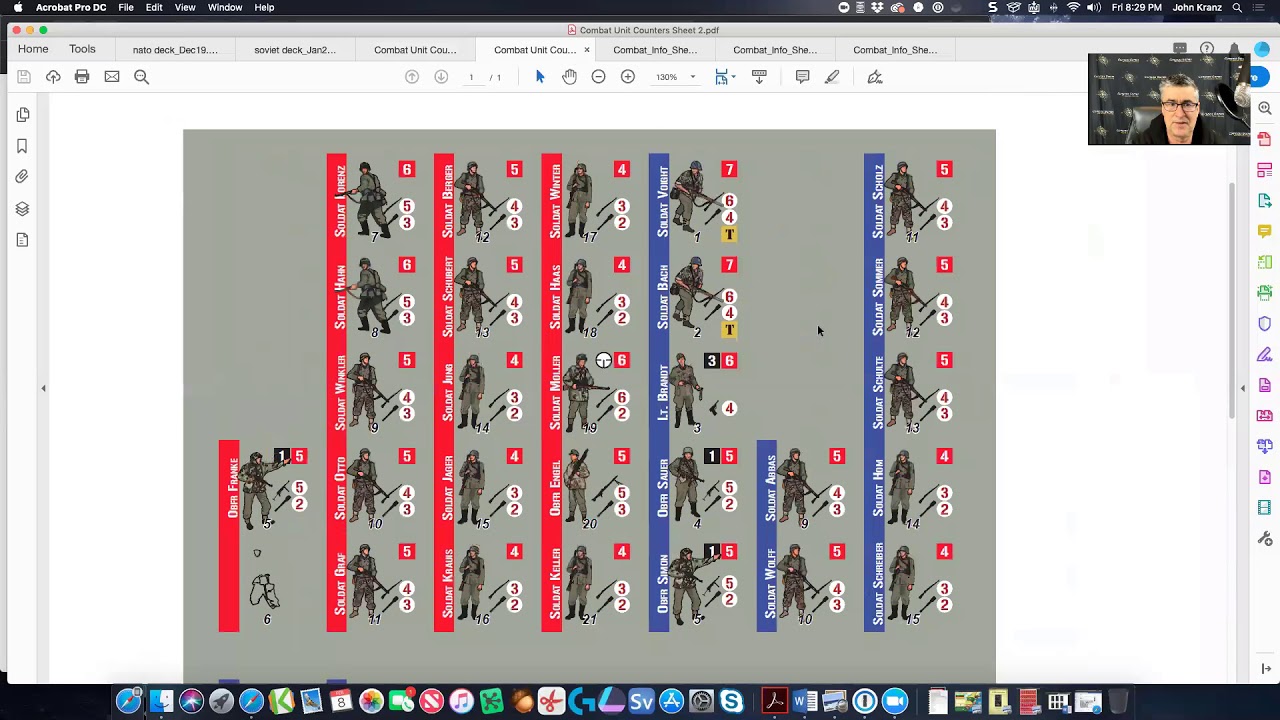Open Scan & OCR tool in right pane
Image resolution: width=1280 pixels, height=720 pixels.
[x=1265, y=293]
